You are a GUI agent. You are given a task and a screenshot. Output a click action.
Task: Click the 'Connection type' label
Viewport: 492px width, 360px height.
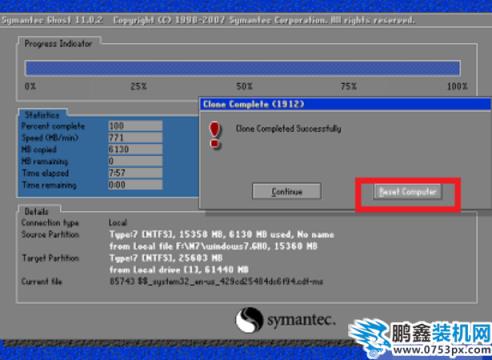point(50,223)
